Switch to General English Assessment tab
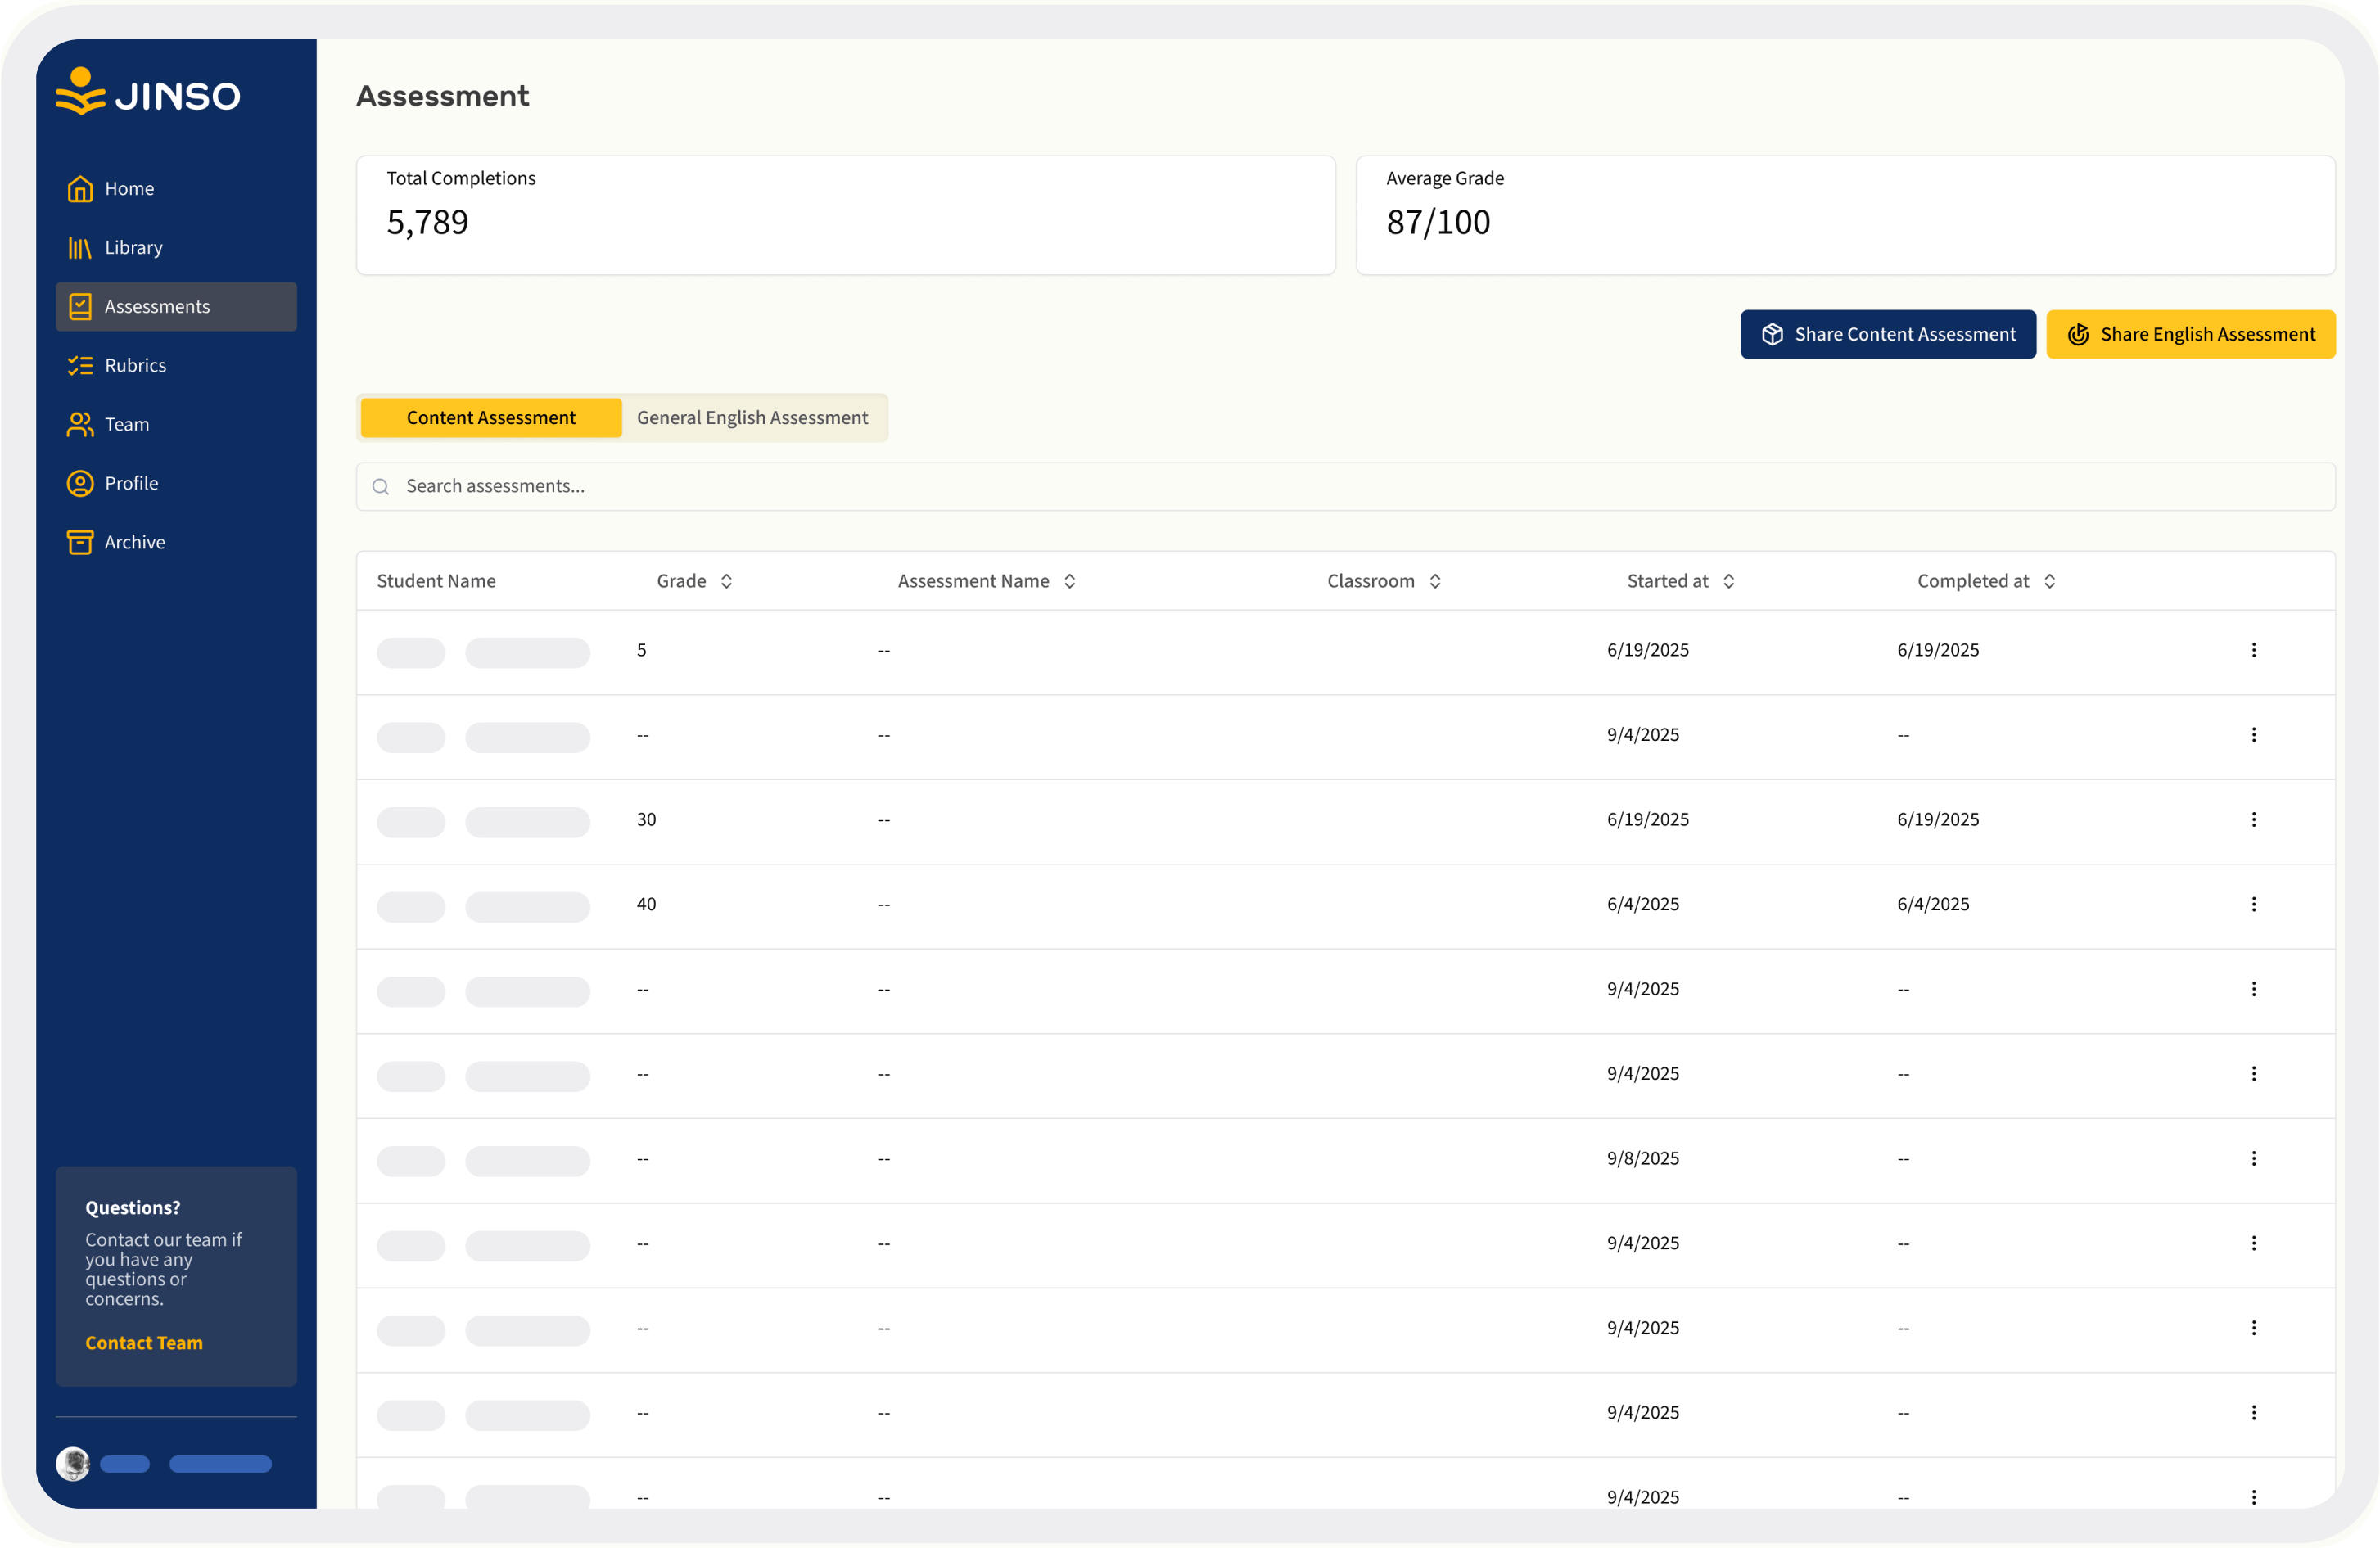Screen dimensions: 2380x1548 752,418
